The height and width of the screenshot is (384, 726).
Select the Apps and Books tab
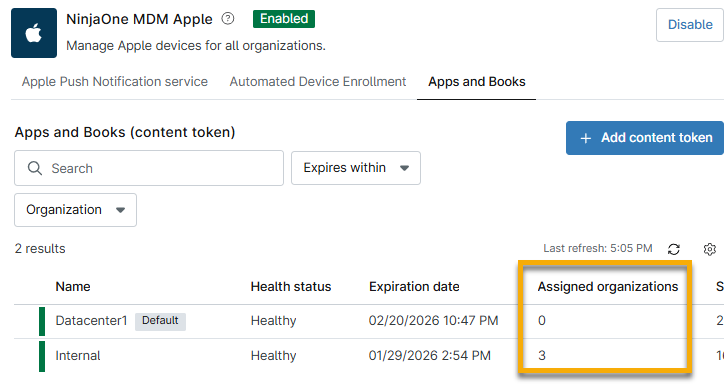476,82
